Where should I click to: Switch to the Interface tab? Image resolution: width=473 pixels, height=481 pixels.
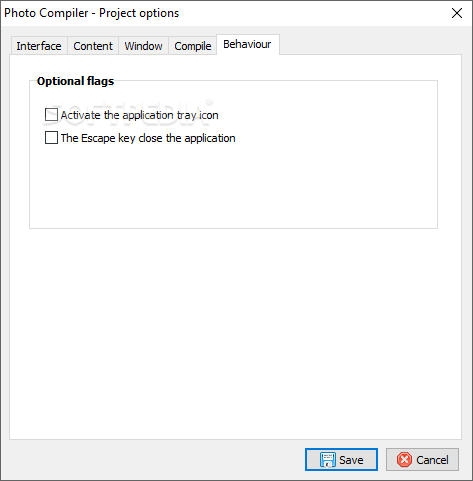point(39,46)
